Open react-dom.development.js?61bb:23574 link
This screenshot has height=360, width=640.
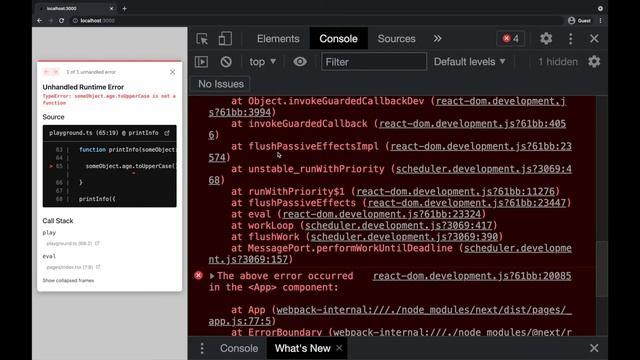pyautogui.click(x=481, y=147)
